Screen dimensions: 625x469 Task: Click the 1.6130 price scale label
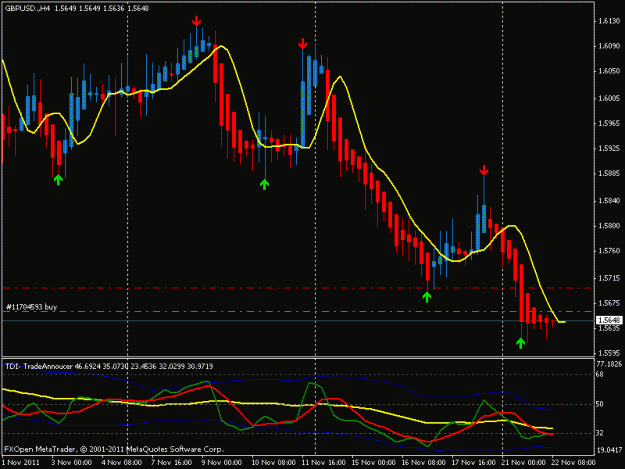pyautogui.click(x=609, y=21)
